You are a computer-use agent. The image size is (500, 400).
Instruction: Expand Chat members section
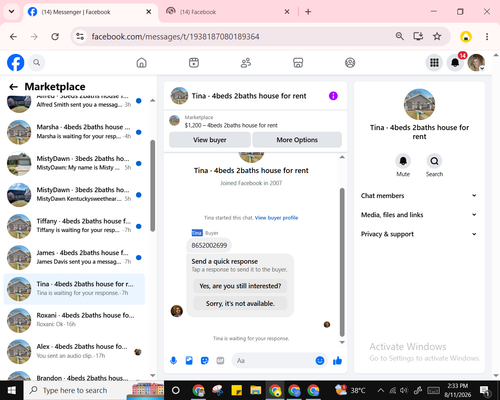point(419,196)
